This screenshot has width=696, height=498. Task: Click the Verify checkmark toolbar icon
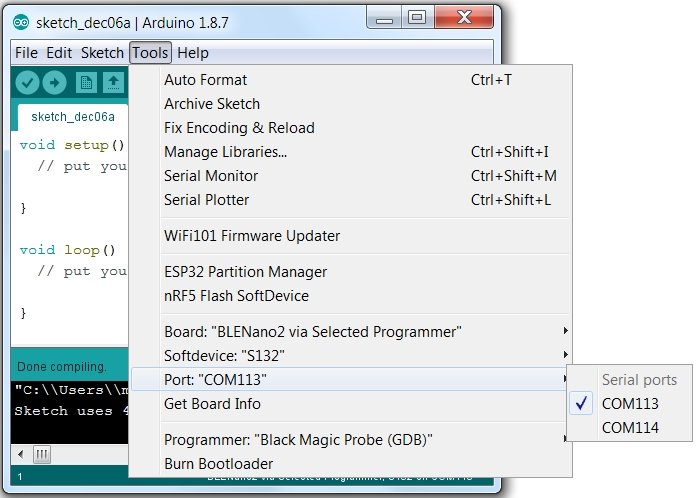[x=27, y=83]
